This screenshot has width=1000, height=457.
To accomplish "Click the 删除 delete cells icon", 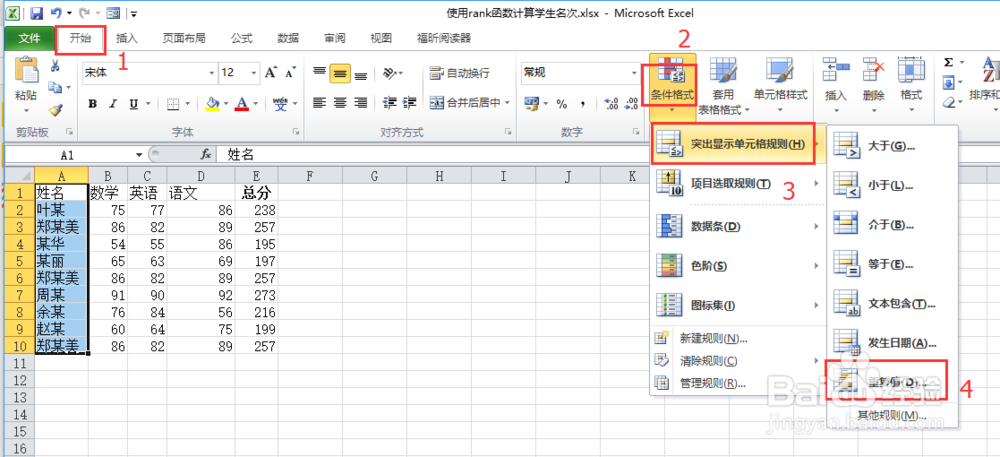I will coord(873,69).
